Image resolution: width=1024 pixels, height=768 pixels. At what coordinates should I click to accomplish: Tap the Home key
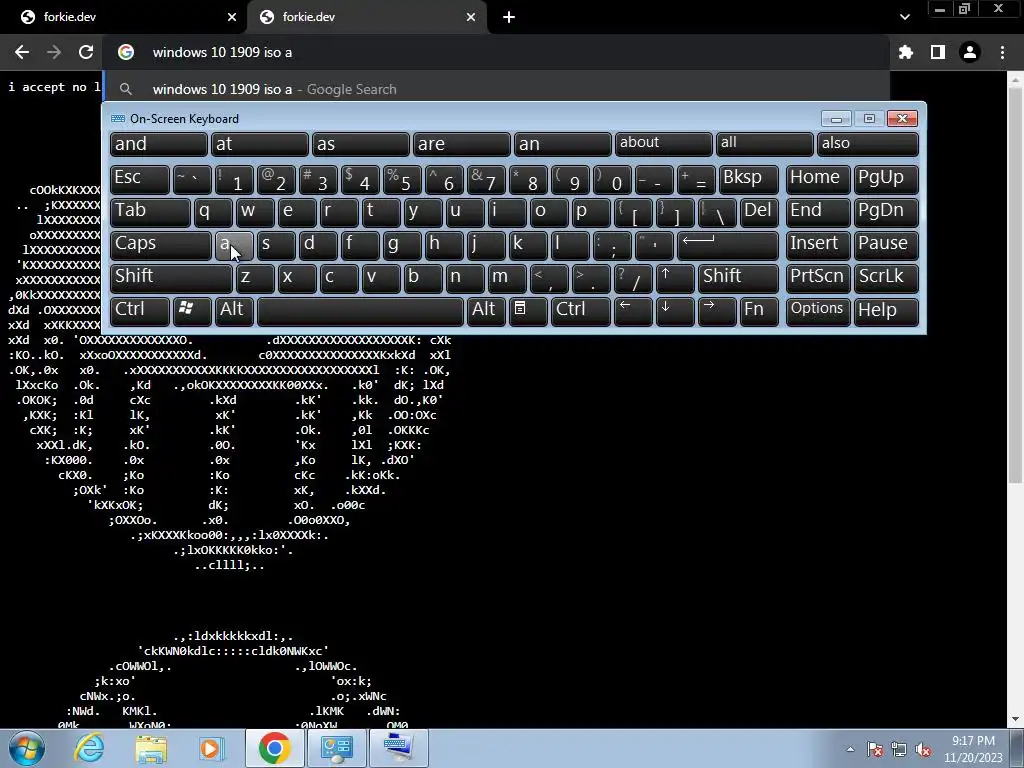click(x=818, y=179)
